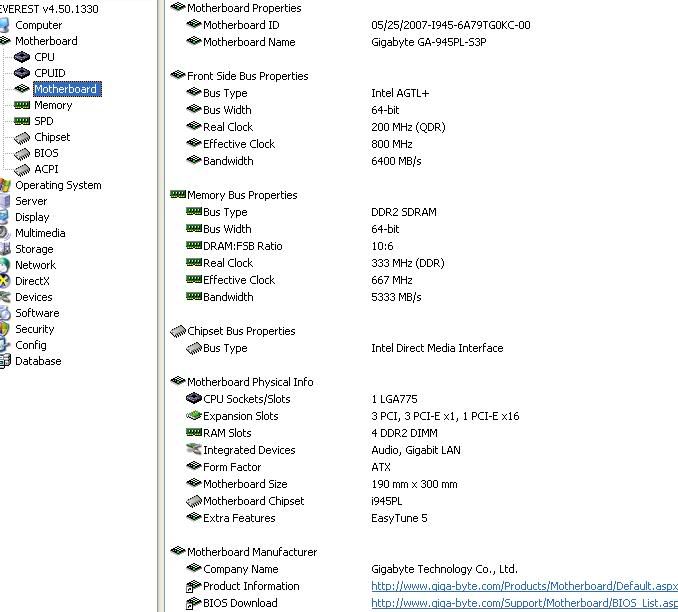Open the Server category

(x=31, y=201)
